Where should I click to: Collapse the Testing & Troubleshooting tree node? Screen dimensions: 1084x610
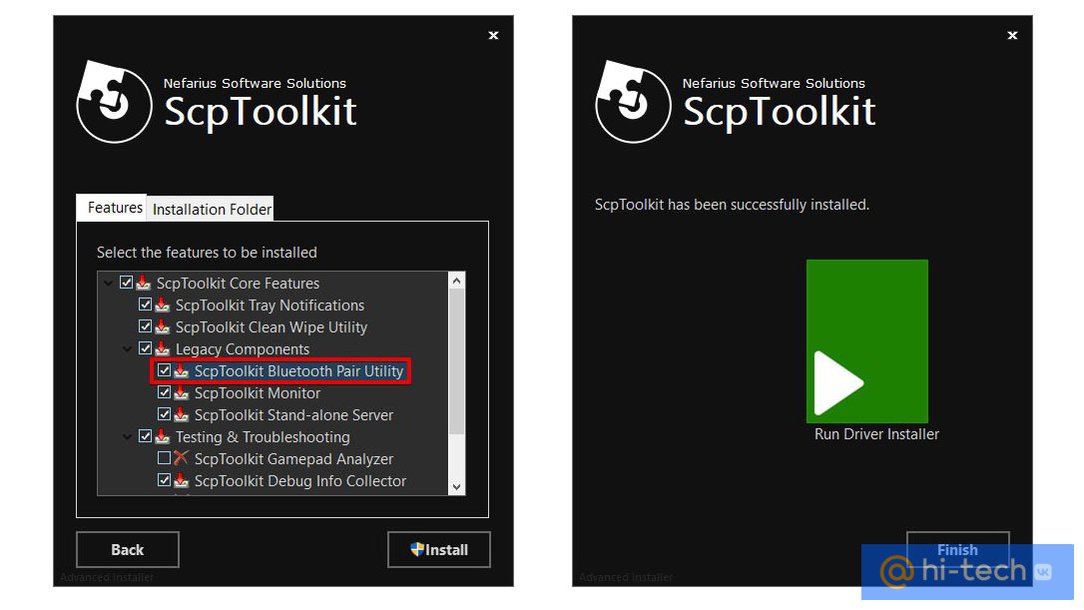127,436
